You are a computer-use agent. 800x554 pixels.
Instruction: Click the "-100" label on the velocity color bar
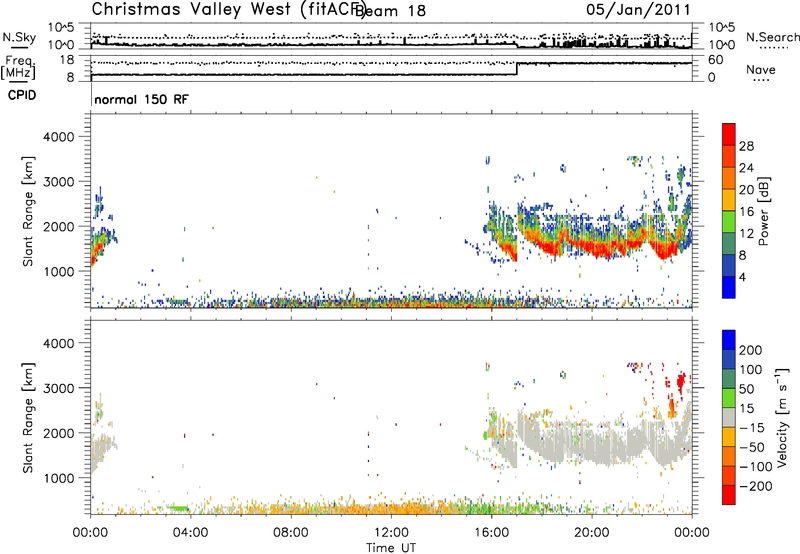pyautogui.click(x=756, y=467)
